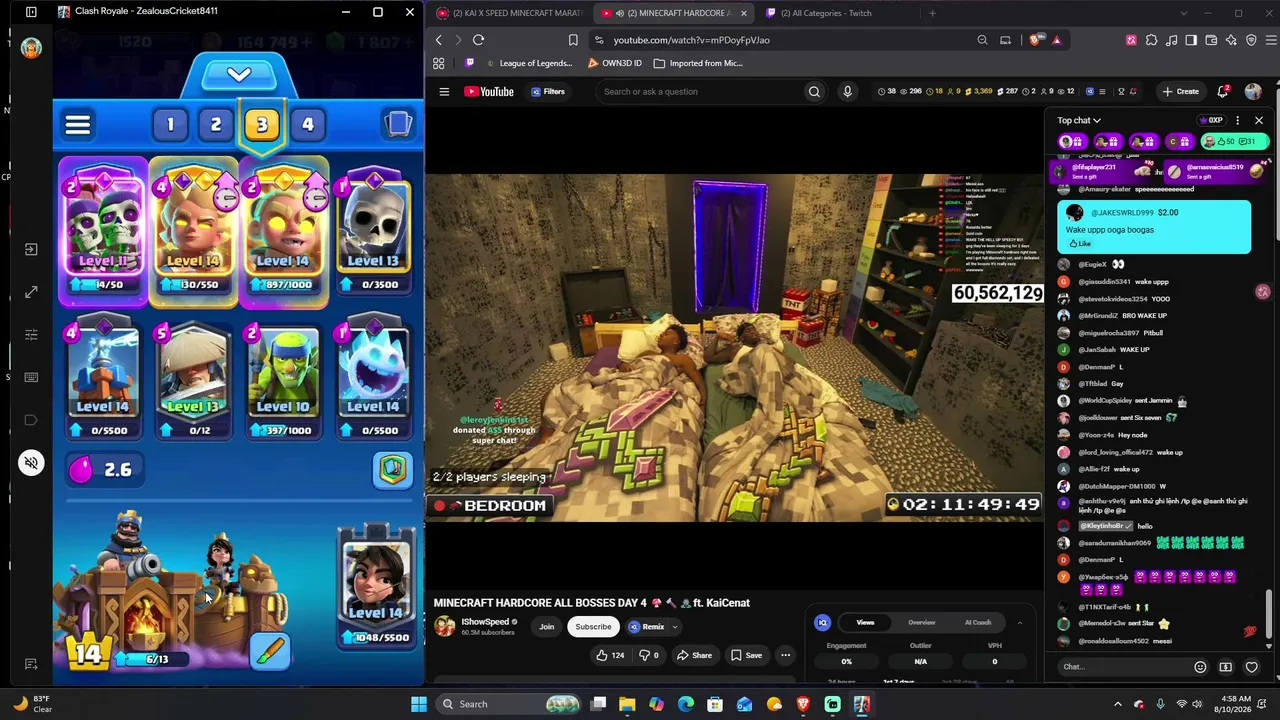Open the emoji picker in chat

1200,667
